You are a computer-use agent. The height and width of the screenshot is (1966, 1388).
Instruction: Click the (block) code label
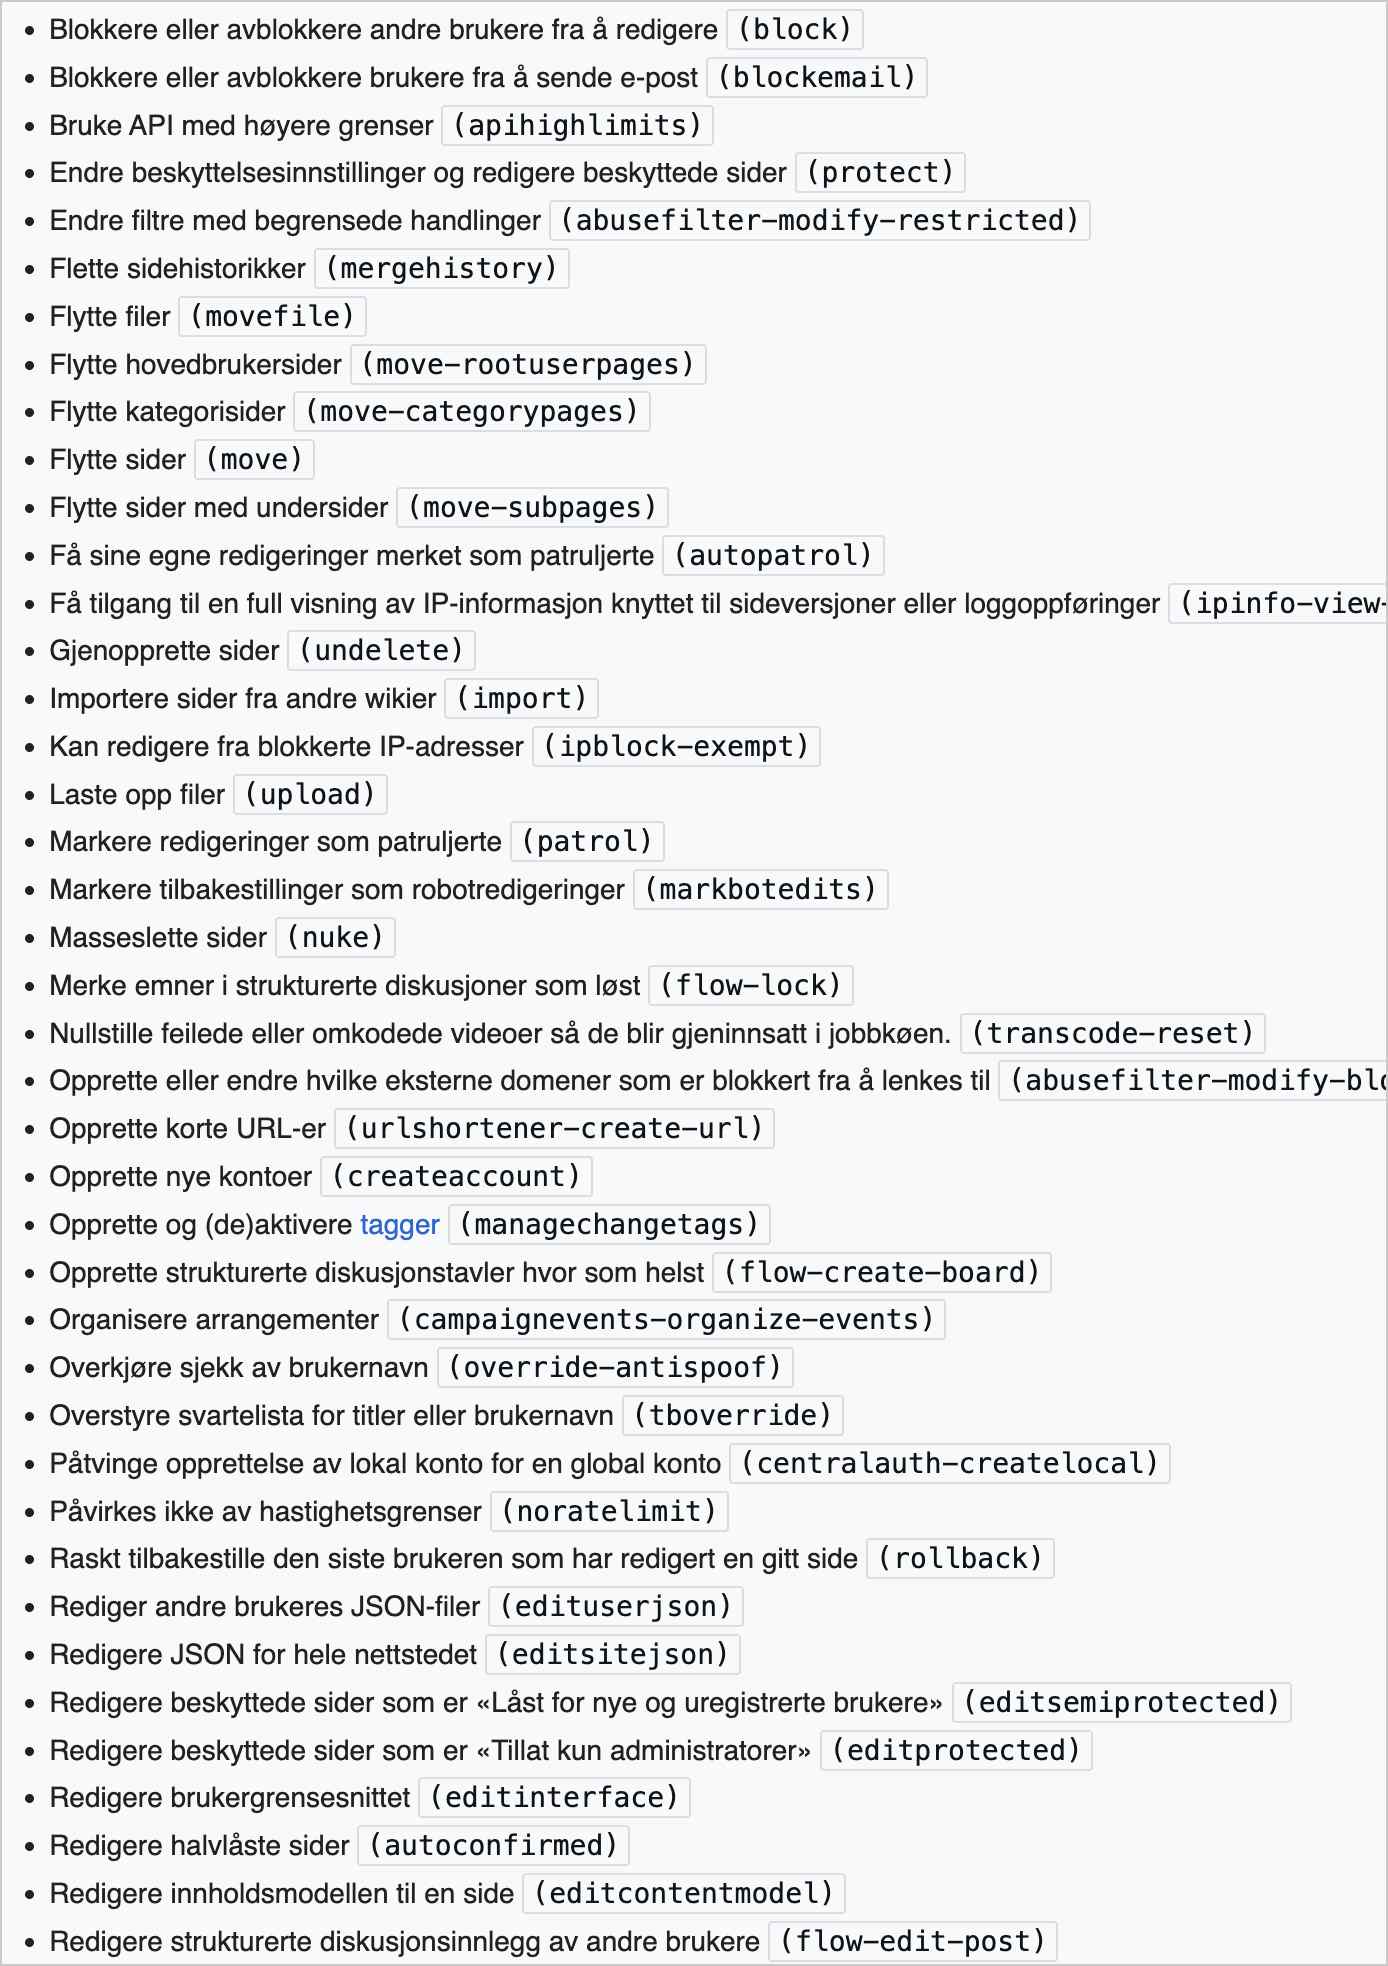tap(794, 30)
